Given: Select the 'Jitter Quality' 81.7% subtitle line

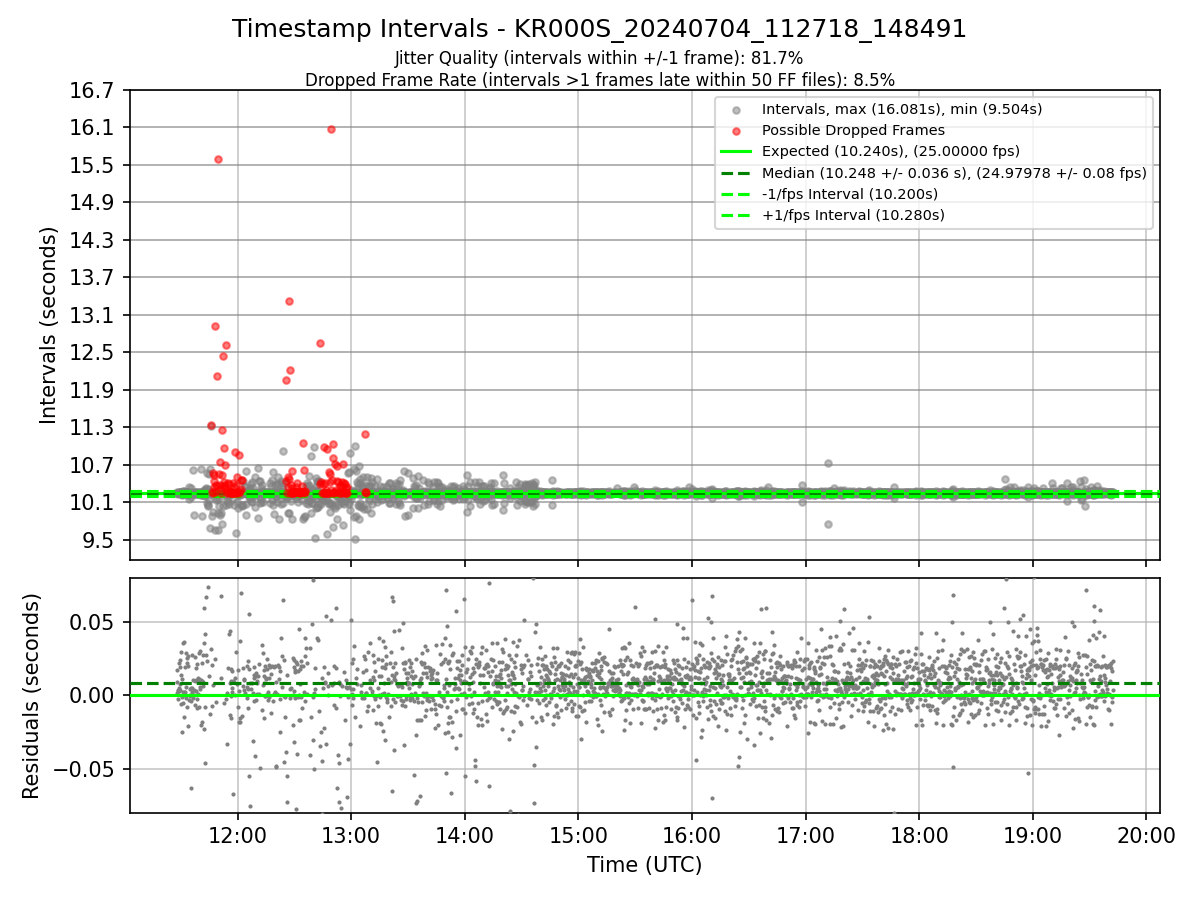Looking at the screenshot, I should point(599,58).
